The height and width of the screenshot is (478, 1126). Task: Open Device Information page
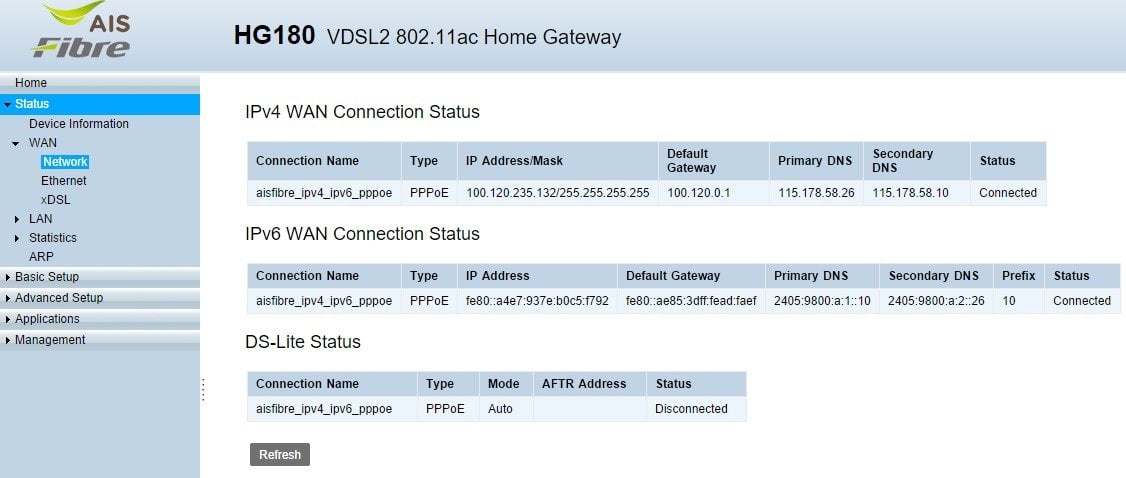click(79, 124)
